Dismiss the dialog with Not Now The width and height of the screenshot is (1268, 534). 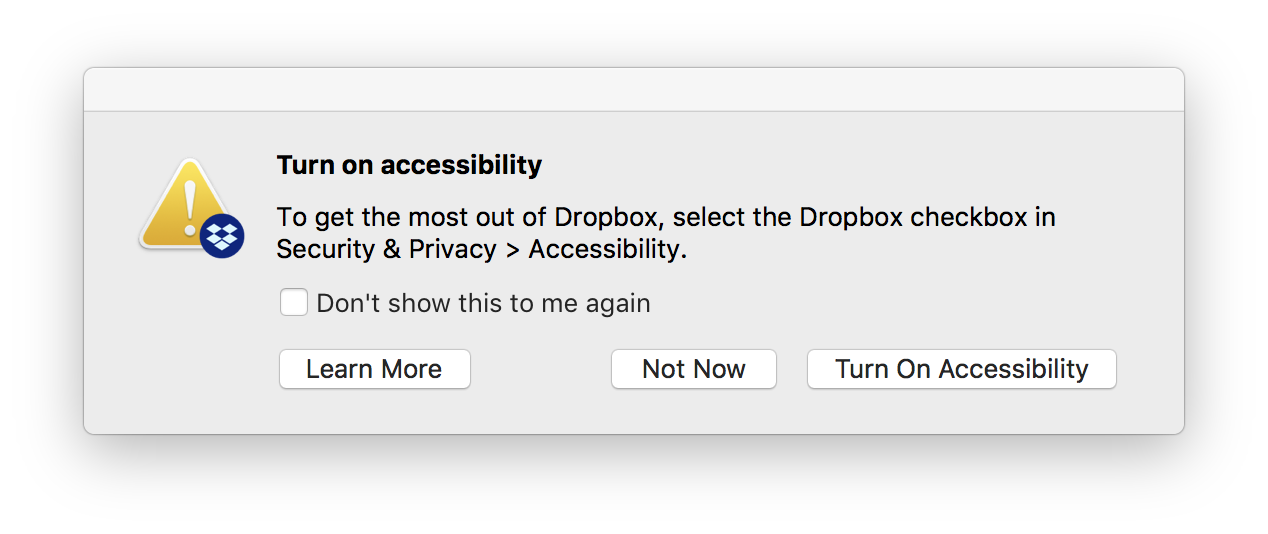pyautogui.click(x=693, y=369)
